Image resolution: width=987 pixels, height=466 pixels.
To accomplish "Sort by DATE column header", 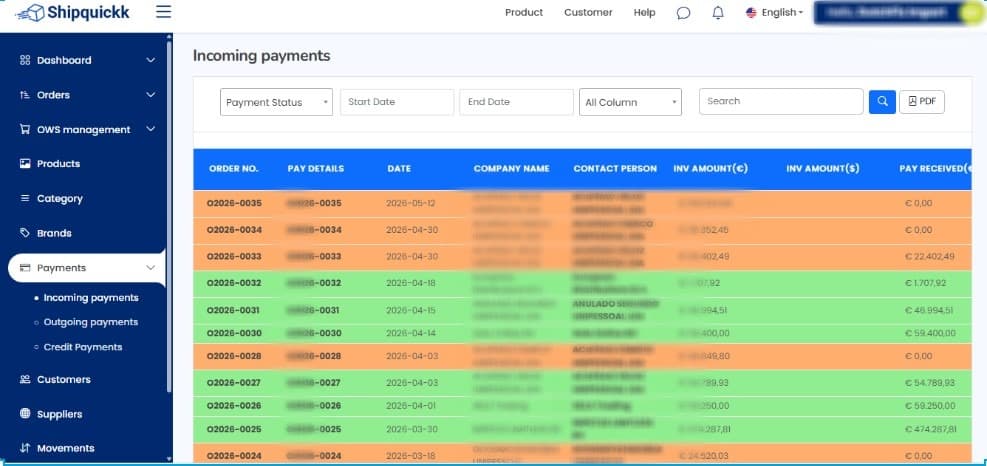I will (x=399, y=169).
